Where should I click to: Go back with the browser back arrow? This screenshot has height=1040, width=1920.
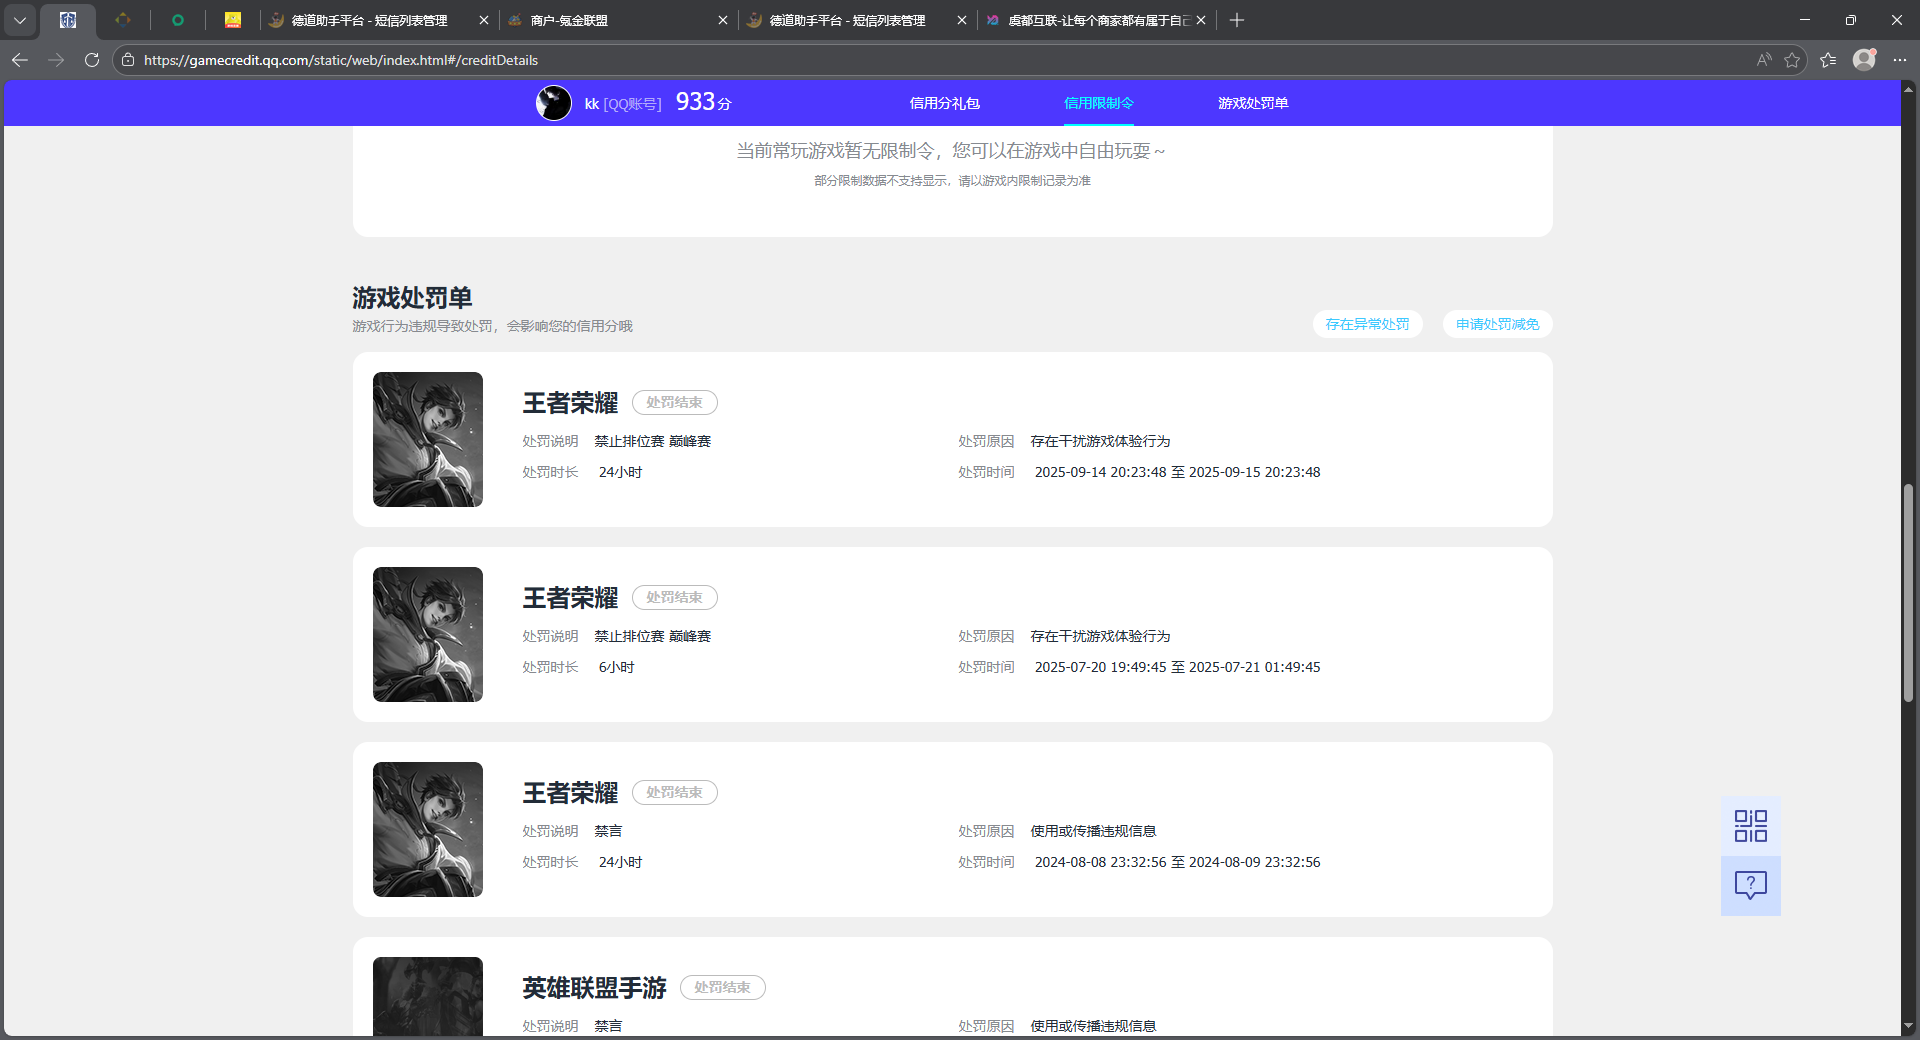click(20, 60)
